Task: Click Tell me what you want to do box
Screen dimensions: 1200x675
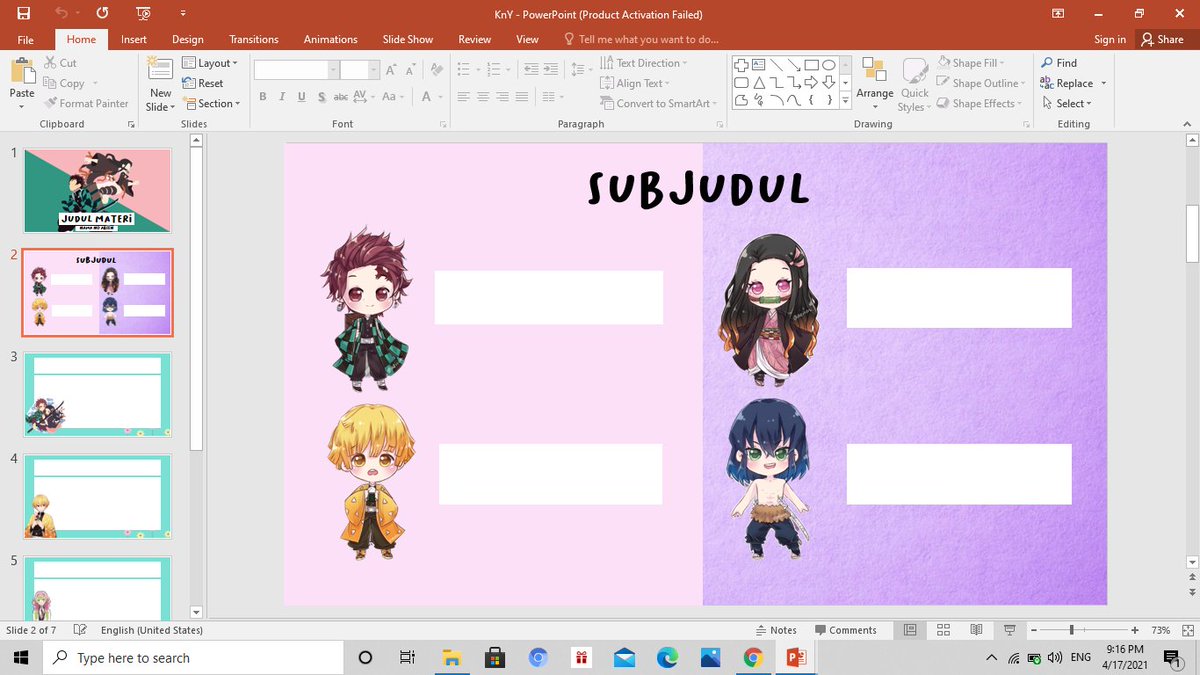Action: coord(641,39)
